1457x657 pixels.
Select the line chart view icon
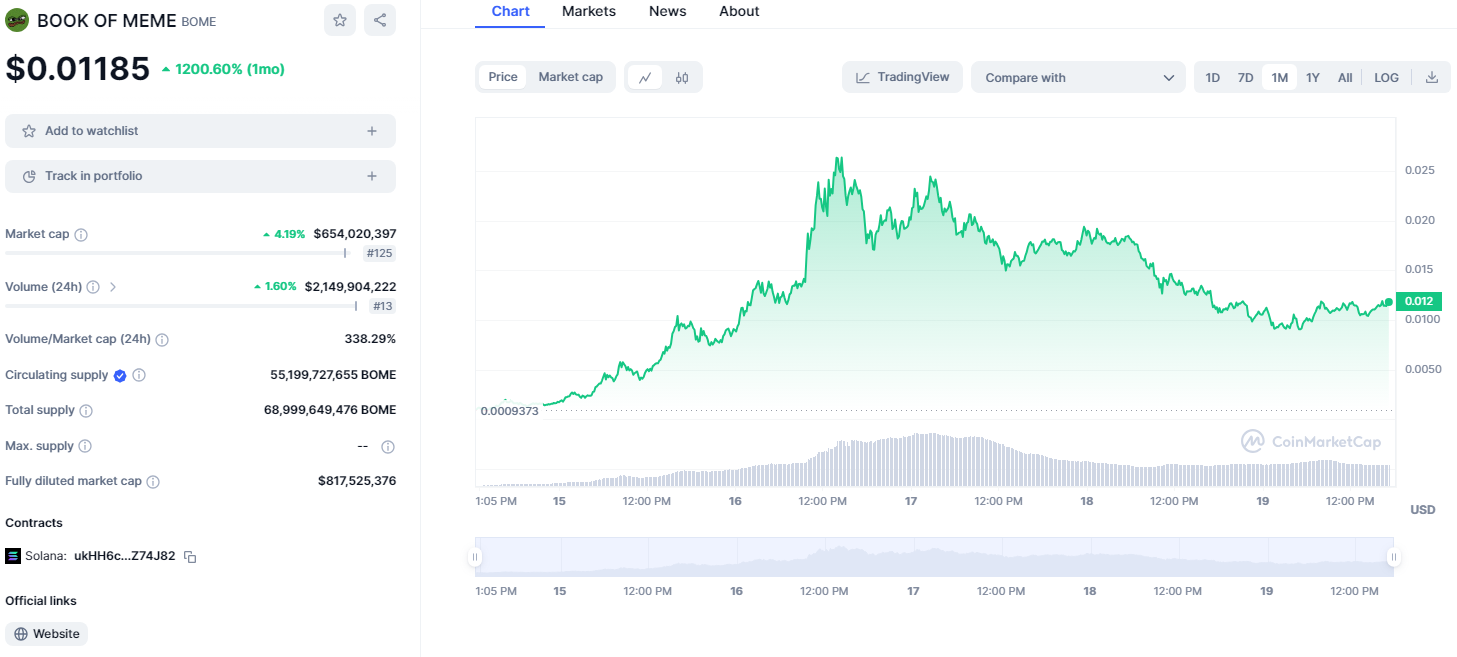(645, 77)
